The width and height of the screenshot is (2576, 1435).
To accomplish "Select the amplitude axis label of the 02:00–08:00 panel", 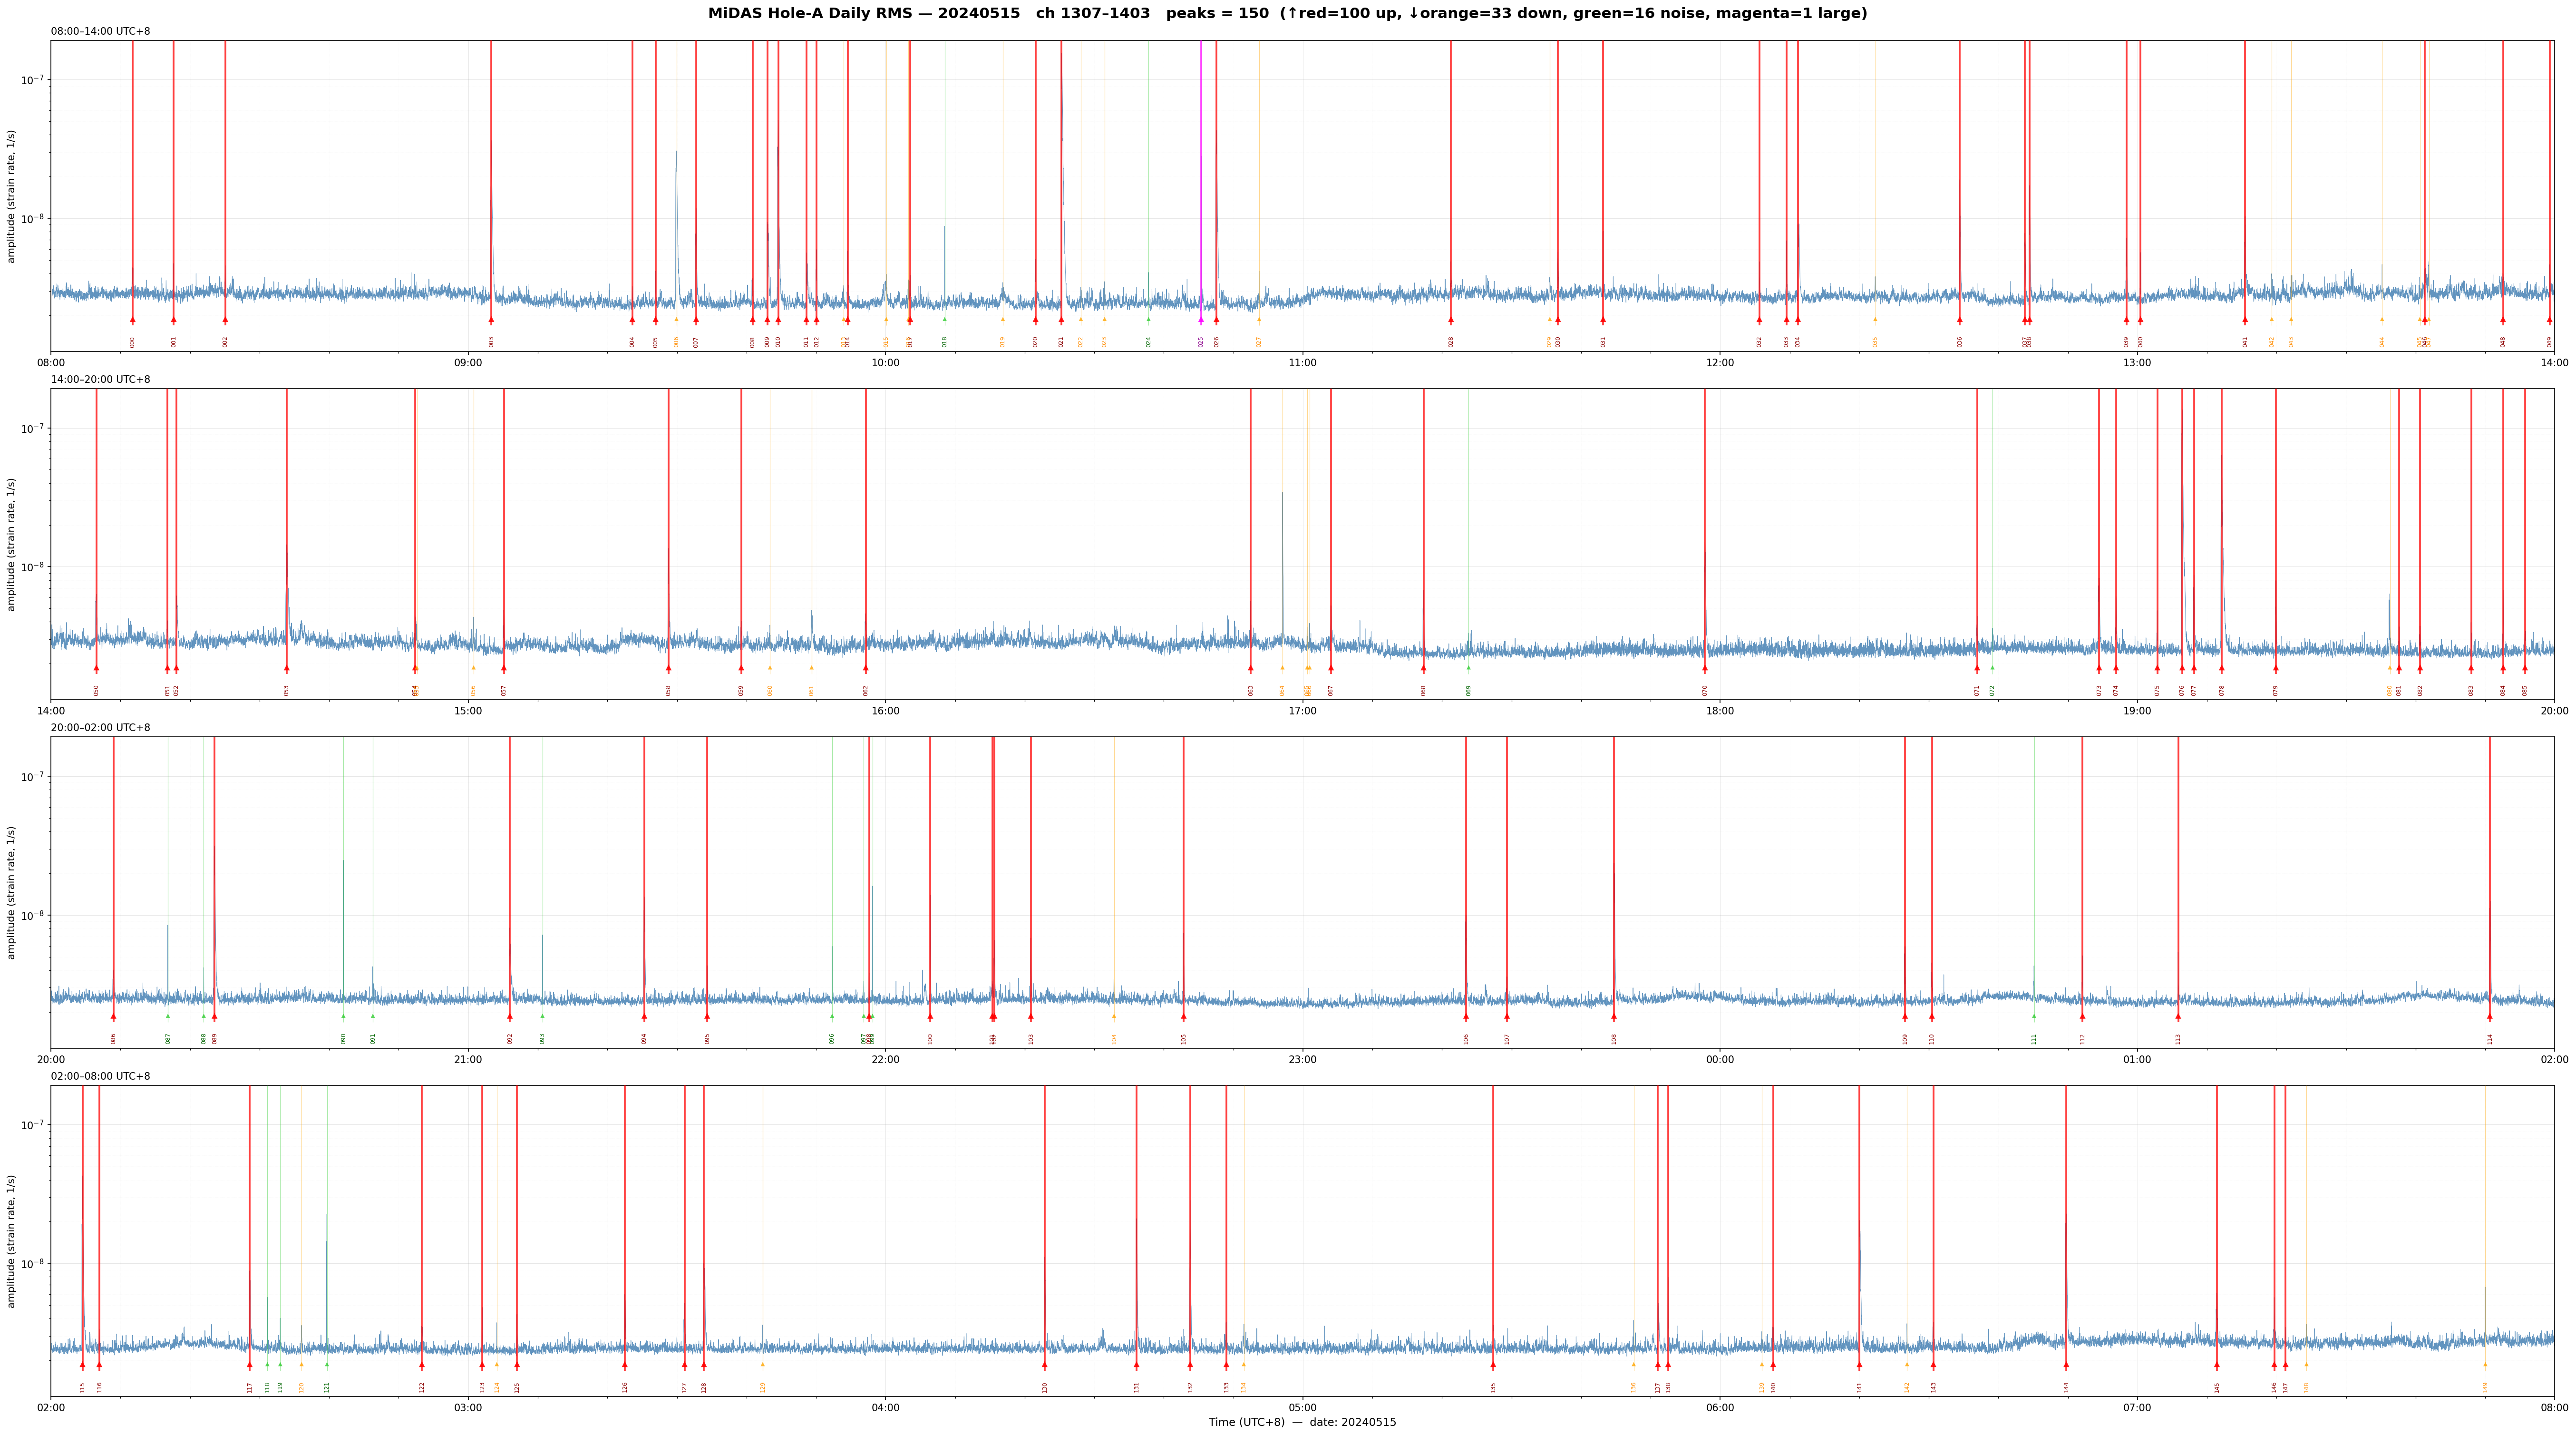I will point(11,1241).
